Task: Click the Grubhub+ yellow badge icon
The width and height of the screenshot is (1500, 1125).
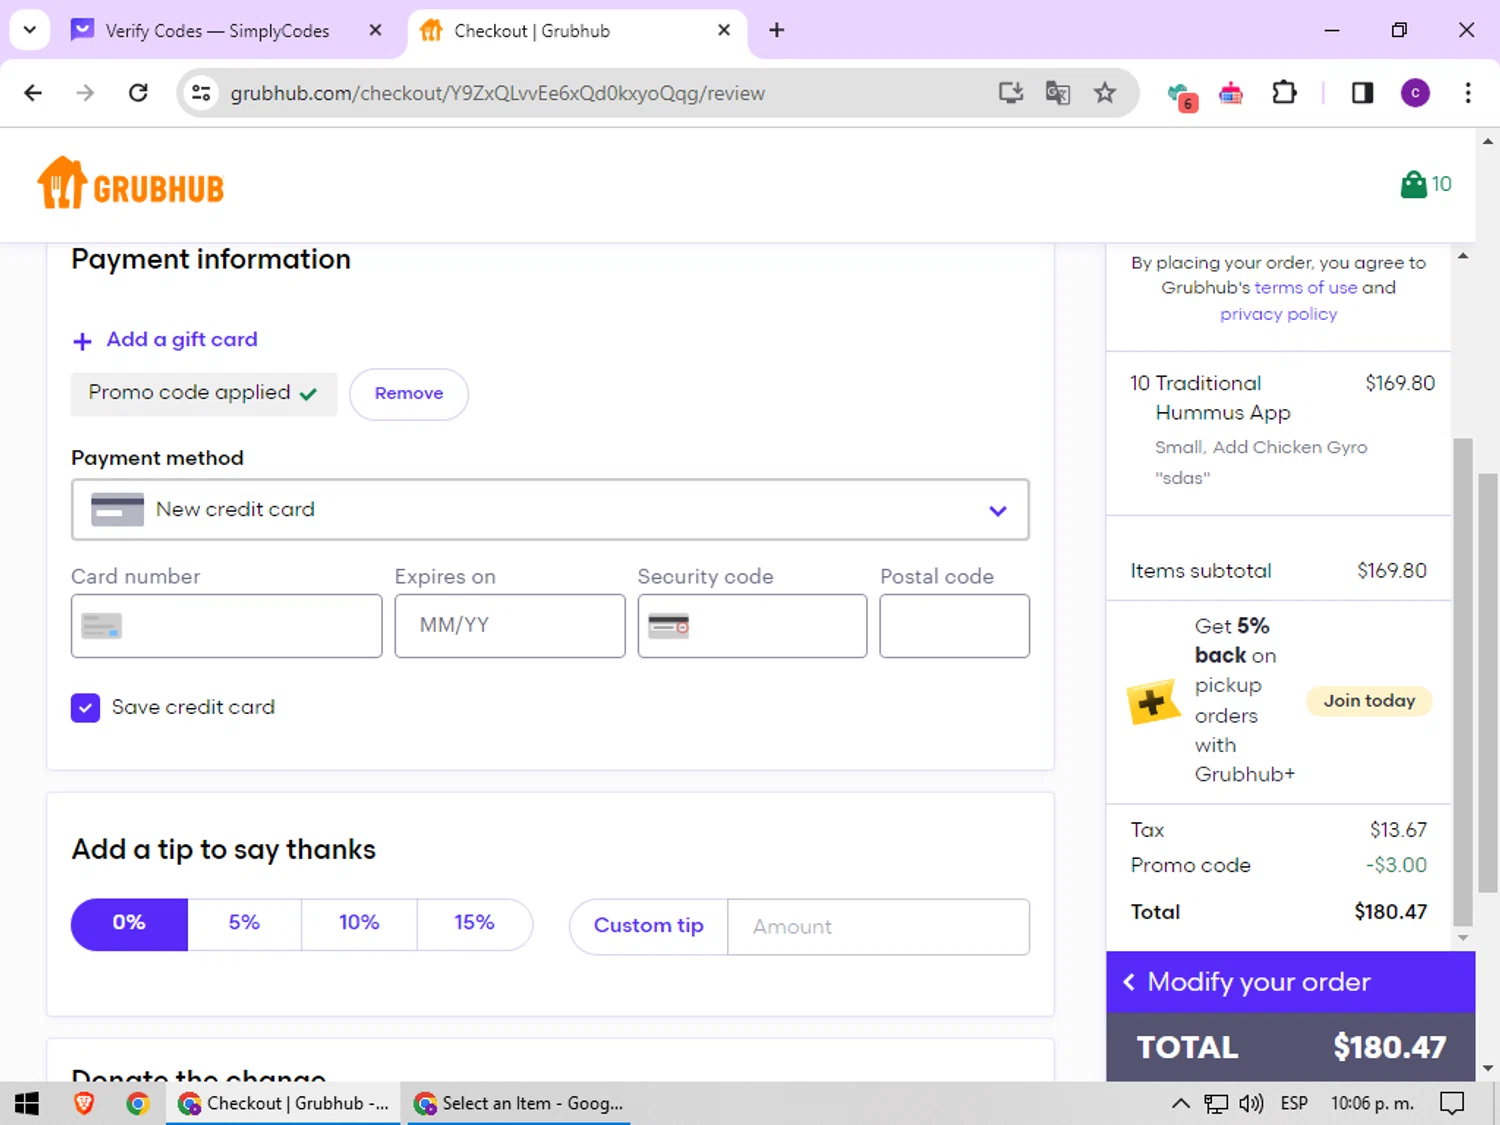Action: coord(1153,702)
